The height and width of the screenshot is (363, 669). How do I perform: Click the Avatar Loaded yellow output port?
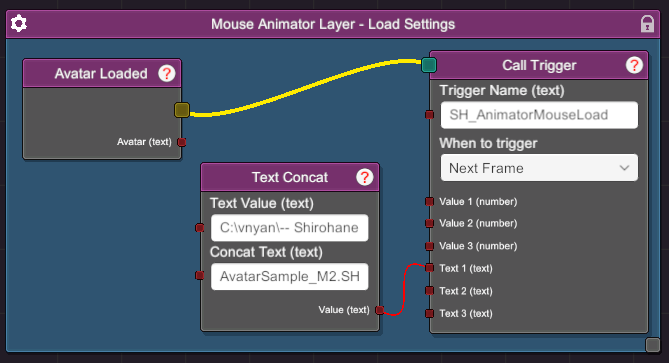[x=182, y=110]
